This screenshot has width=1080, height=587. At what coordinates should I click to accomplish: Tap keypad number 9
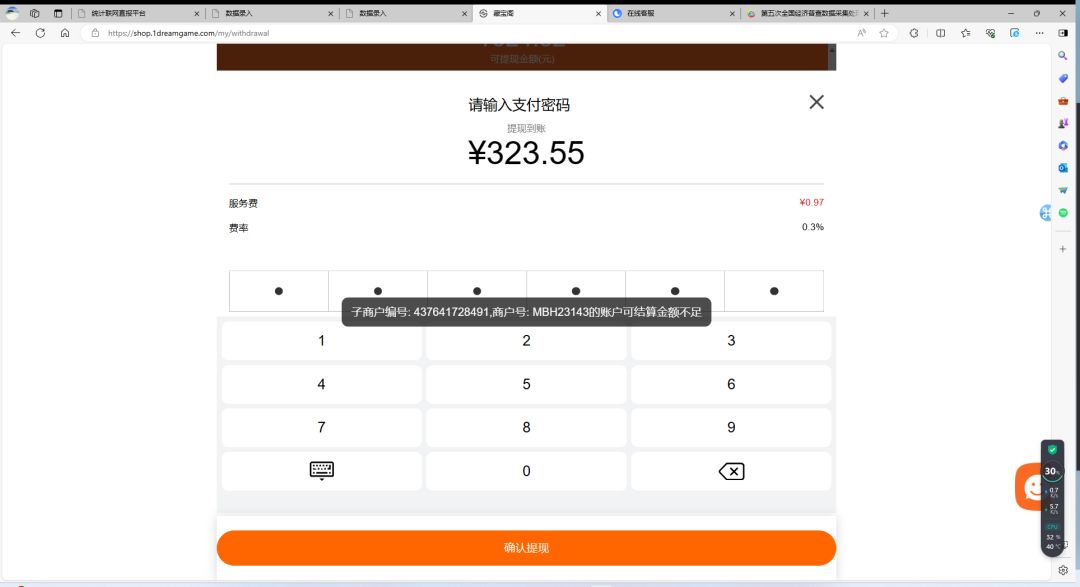tap(731, 427)
